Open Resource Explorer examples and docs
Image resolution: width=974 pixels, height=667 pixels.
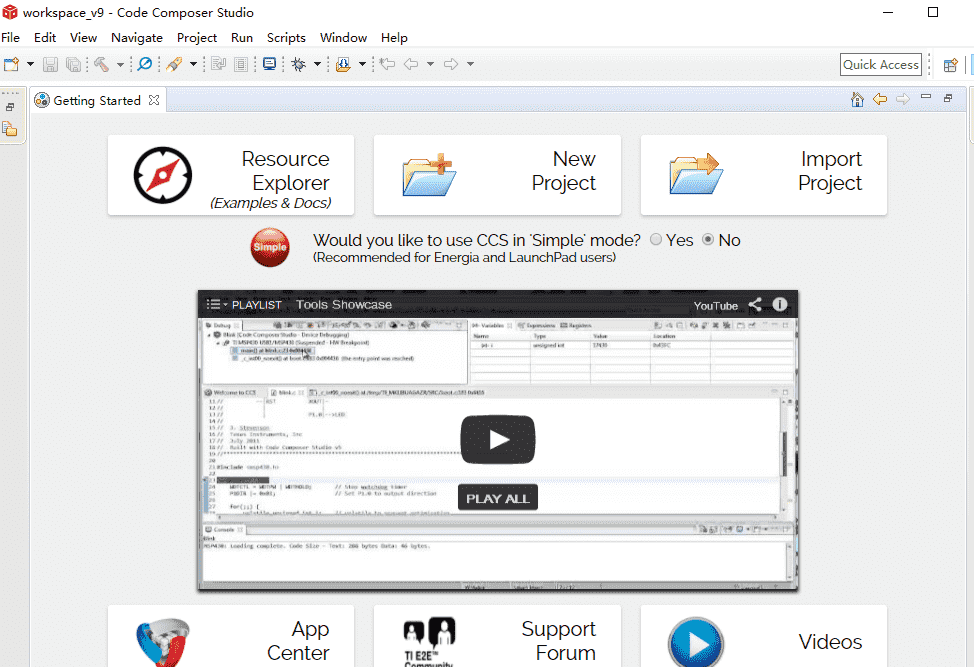tap(231, 175)
